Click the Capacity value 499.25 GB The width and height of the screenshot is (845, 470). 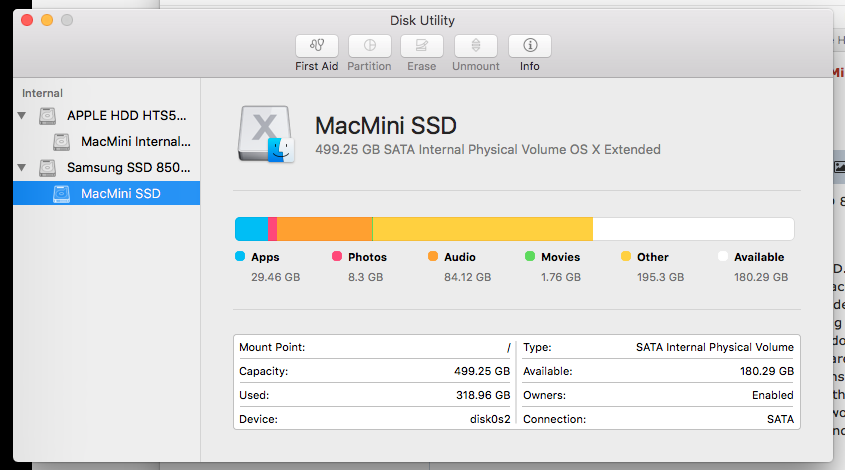coord(482,371)
